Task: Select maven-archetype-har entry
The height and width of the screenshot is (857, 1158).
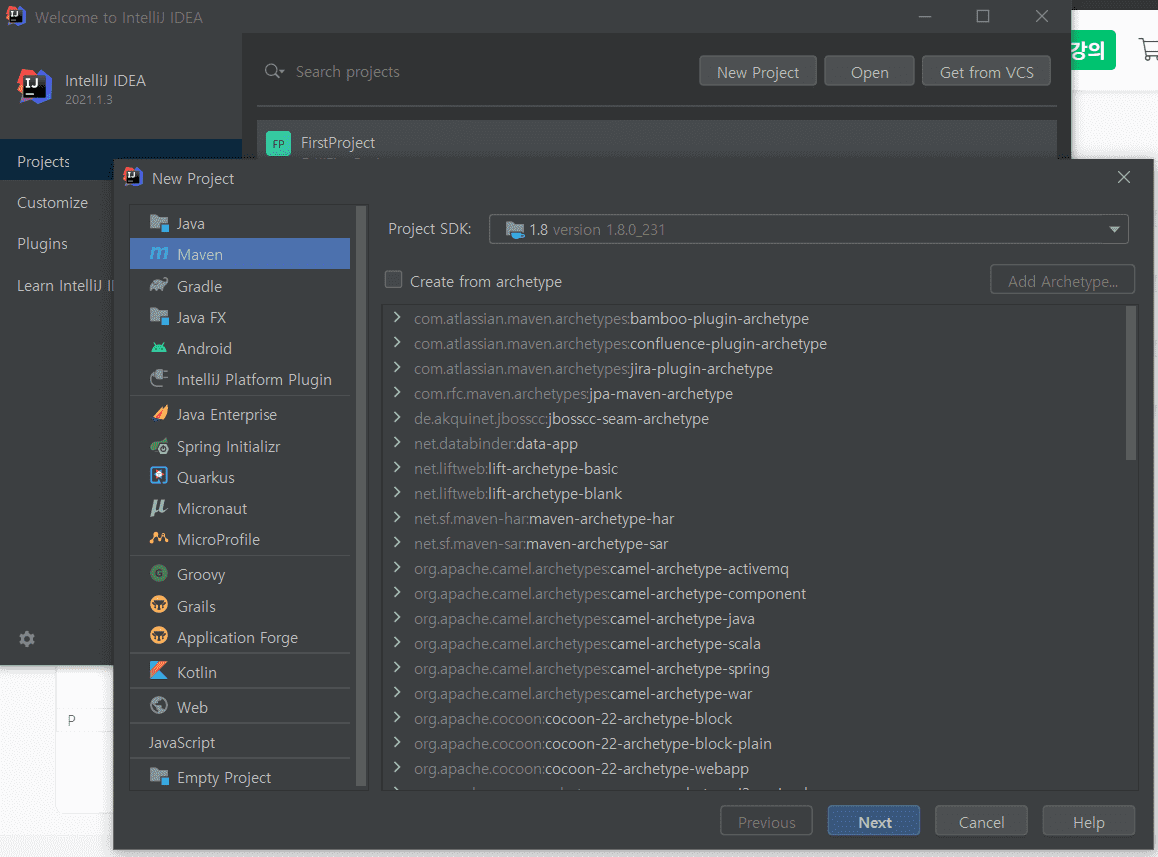Action: click(x=544, y=518)
